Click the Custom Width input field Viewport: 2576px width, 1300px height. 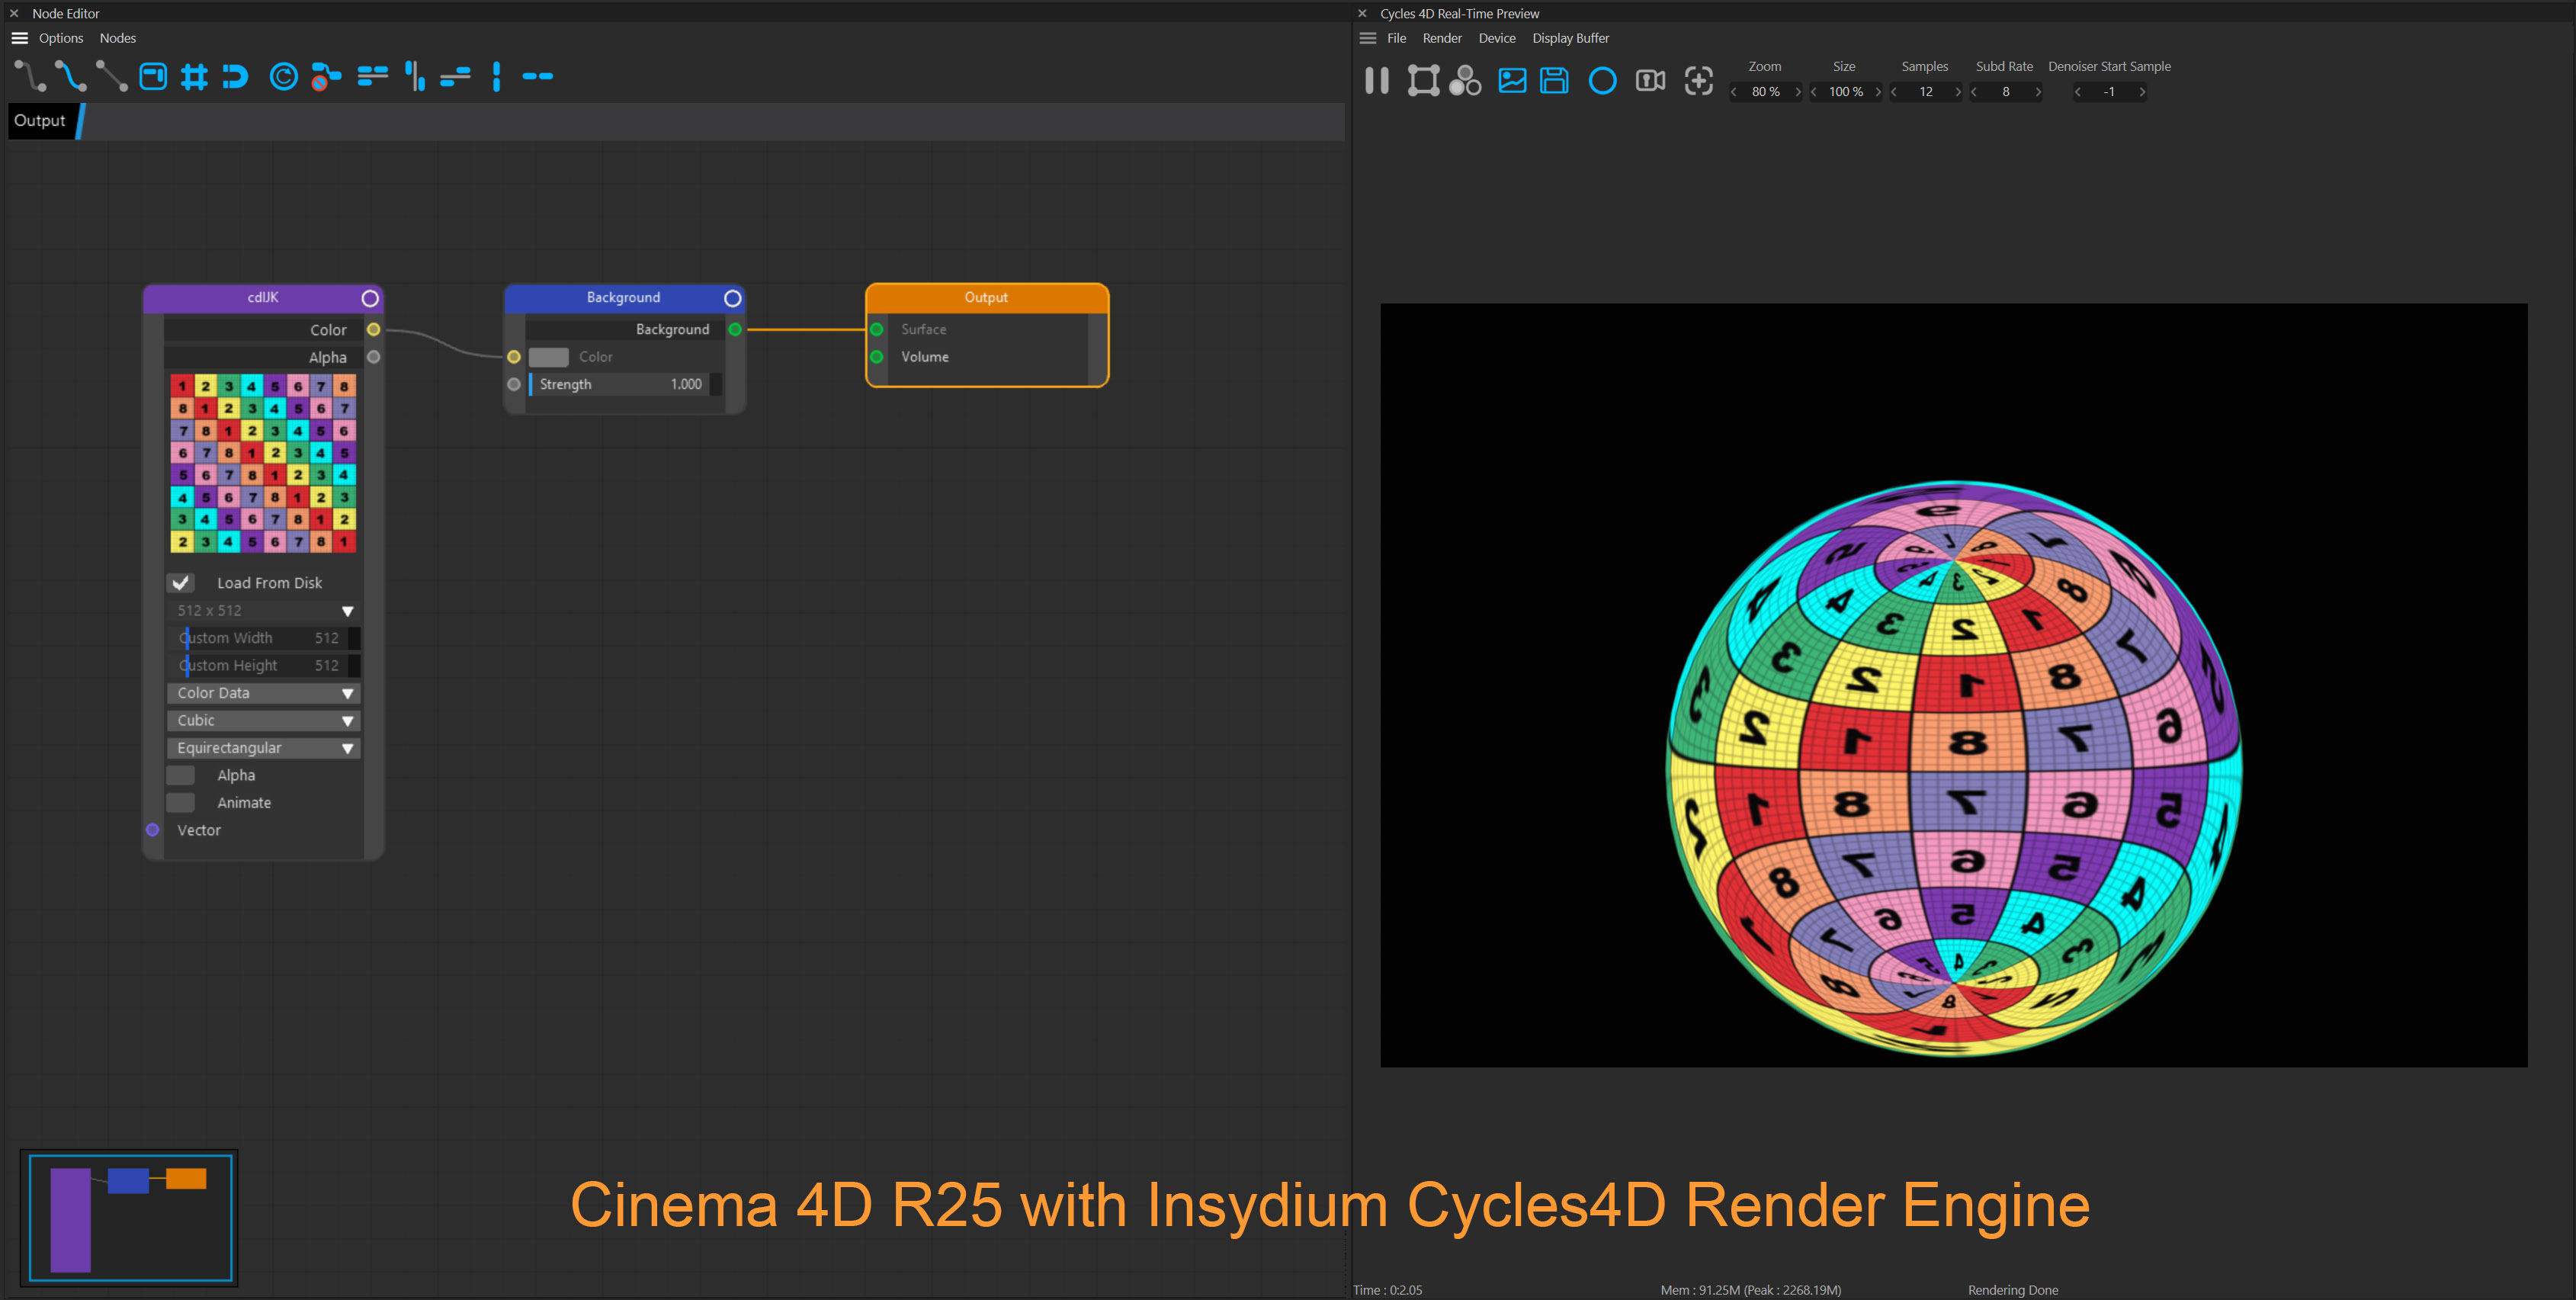263,638
